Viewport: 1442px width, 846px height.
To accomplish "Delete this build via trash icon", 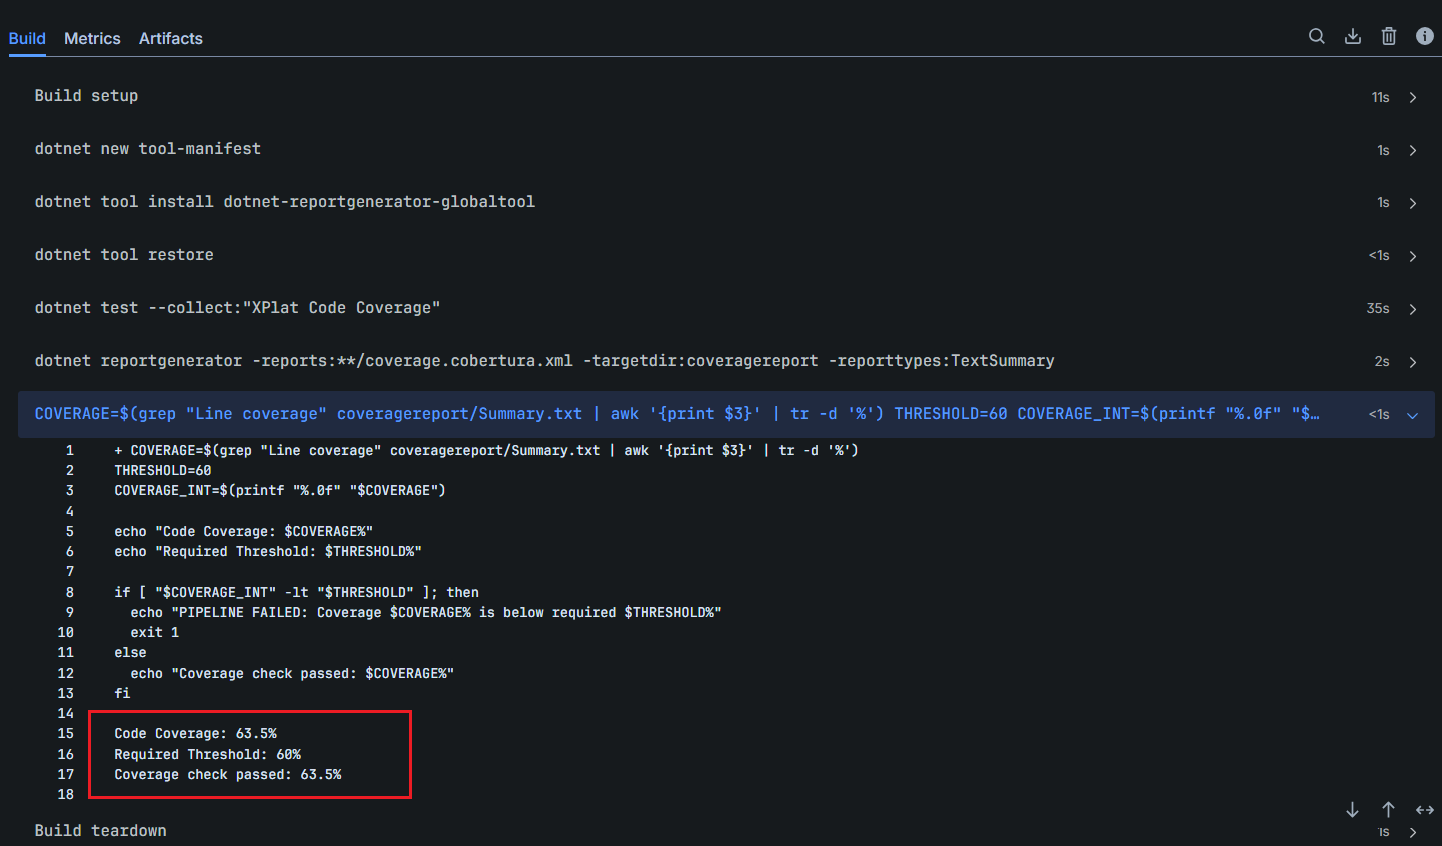I will point(1388,35).
